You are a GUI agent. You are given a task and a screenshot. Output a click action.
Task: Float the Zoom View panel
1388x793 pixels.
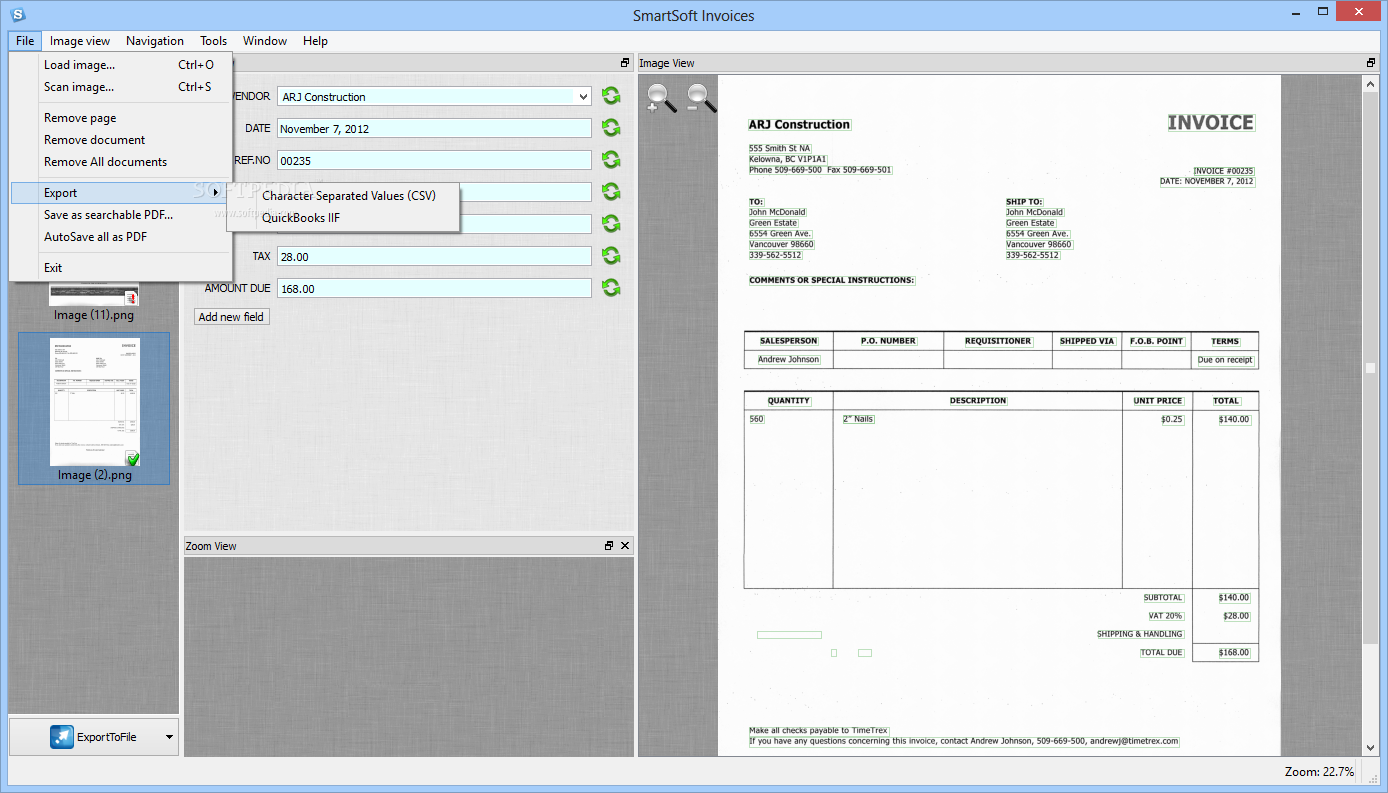click(x=609, y=546)
